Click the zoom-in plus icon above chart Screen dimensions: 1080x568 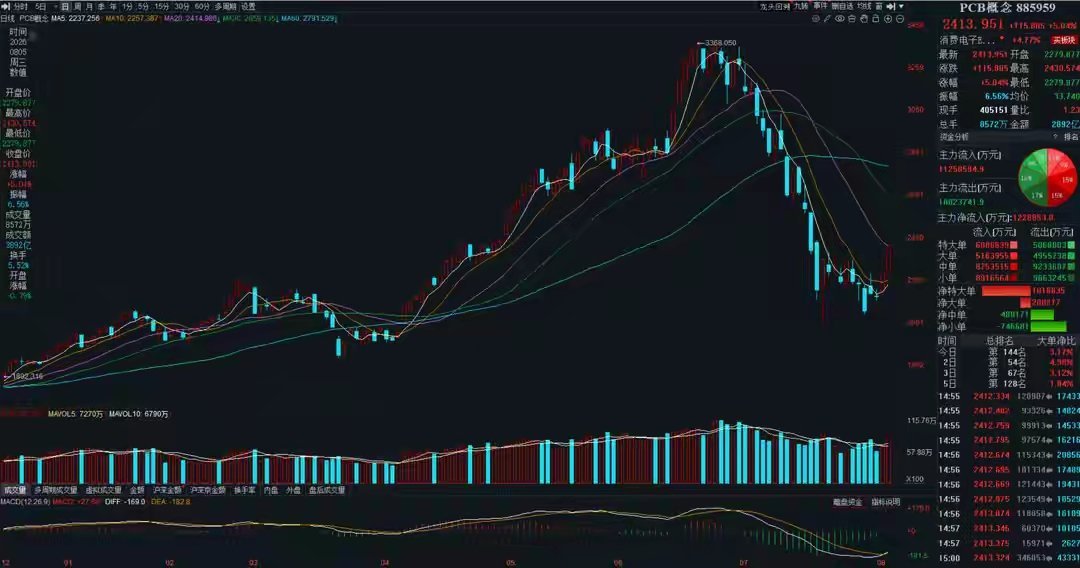[887, 19]
